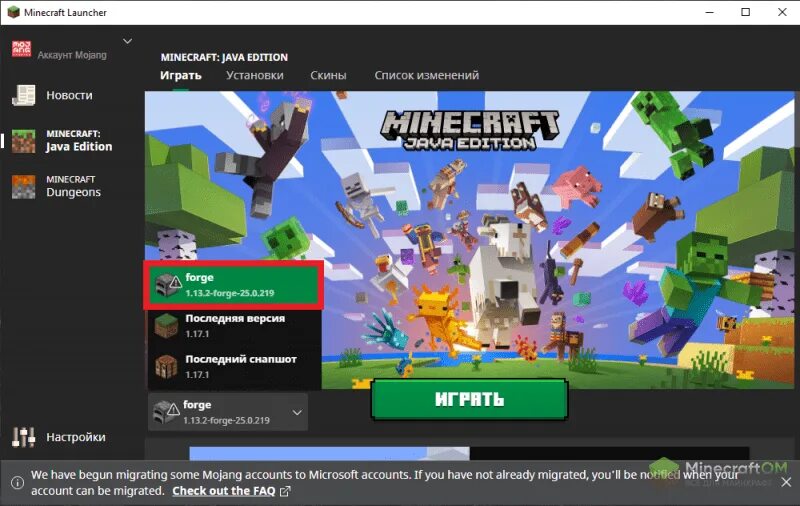Open the Новости section
This screenshot has width=800, height=506.
(69, 95)
